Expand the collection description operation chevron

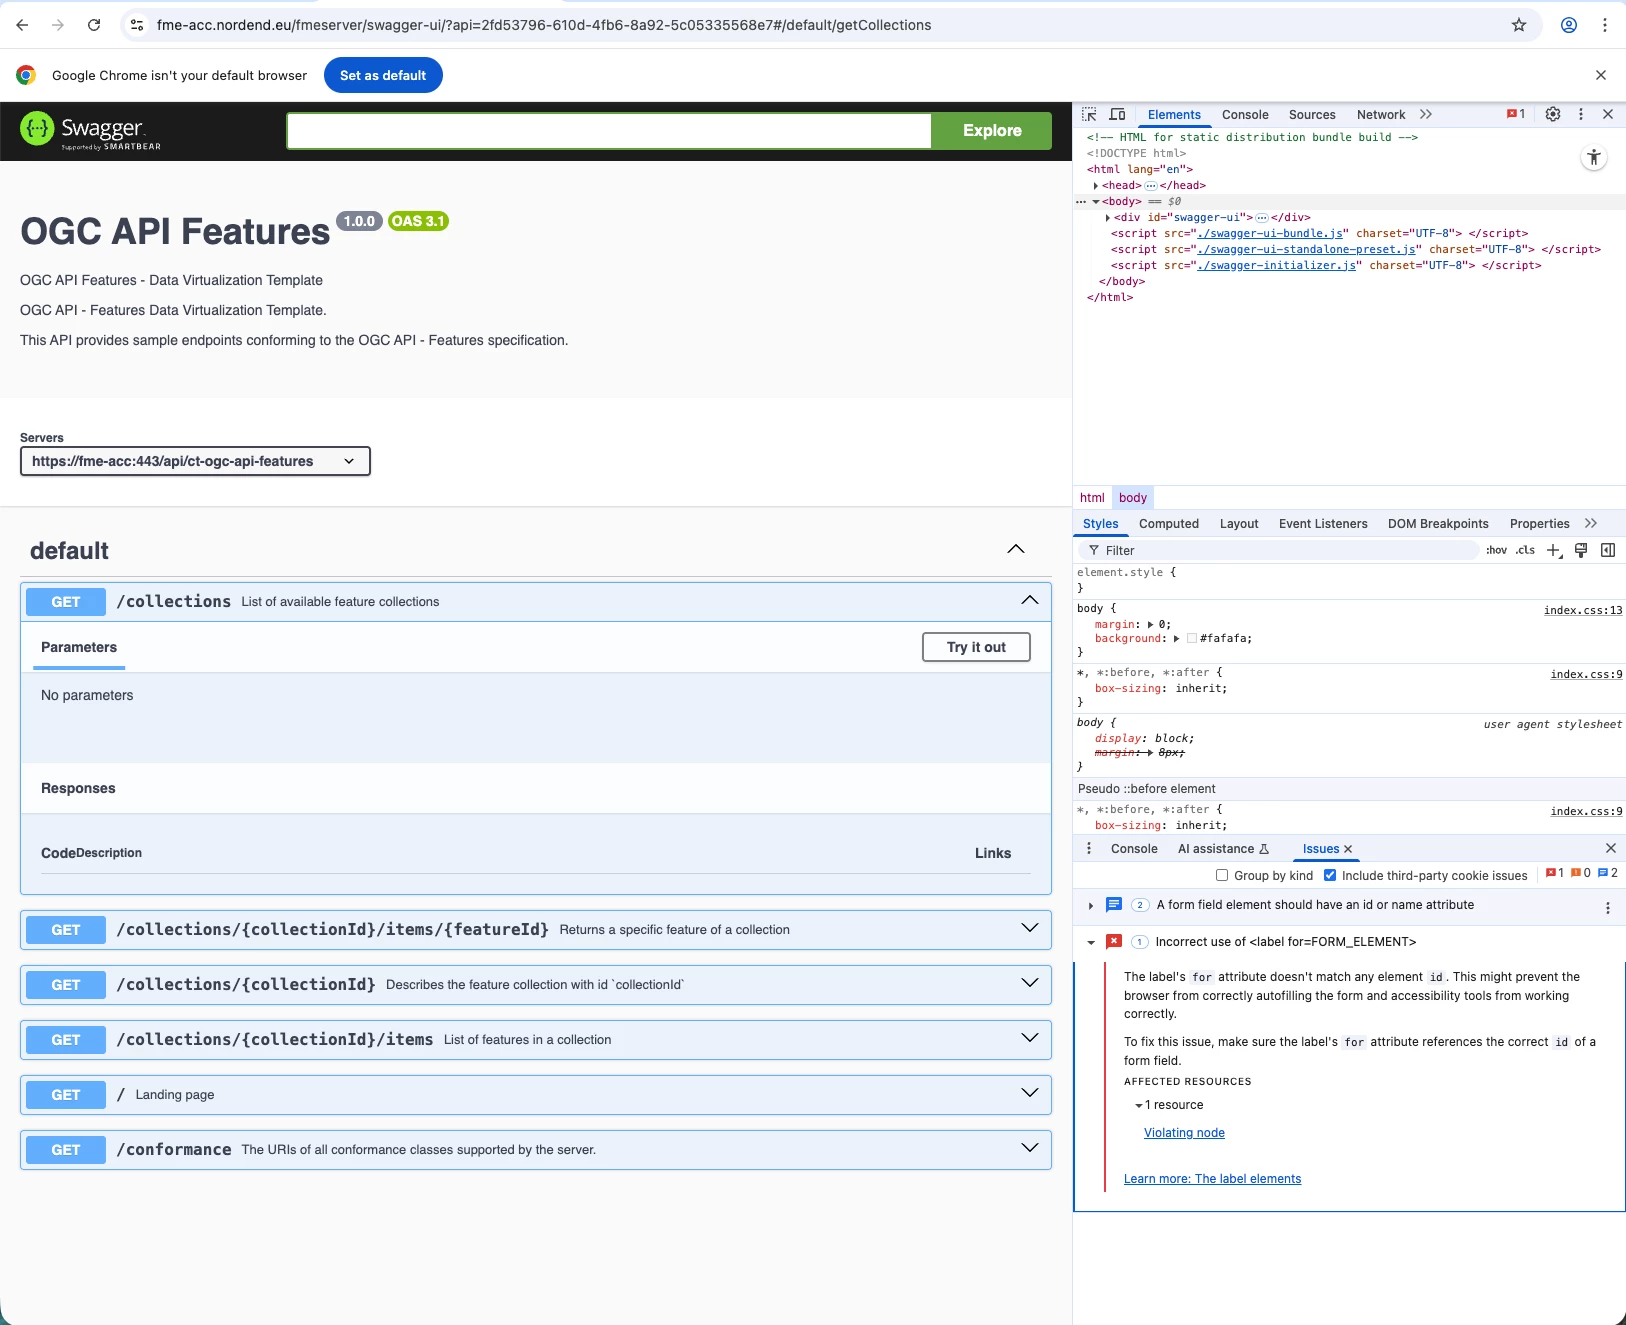coord(1030,983)
